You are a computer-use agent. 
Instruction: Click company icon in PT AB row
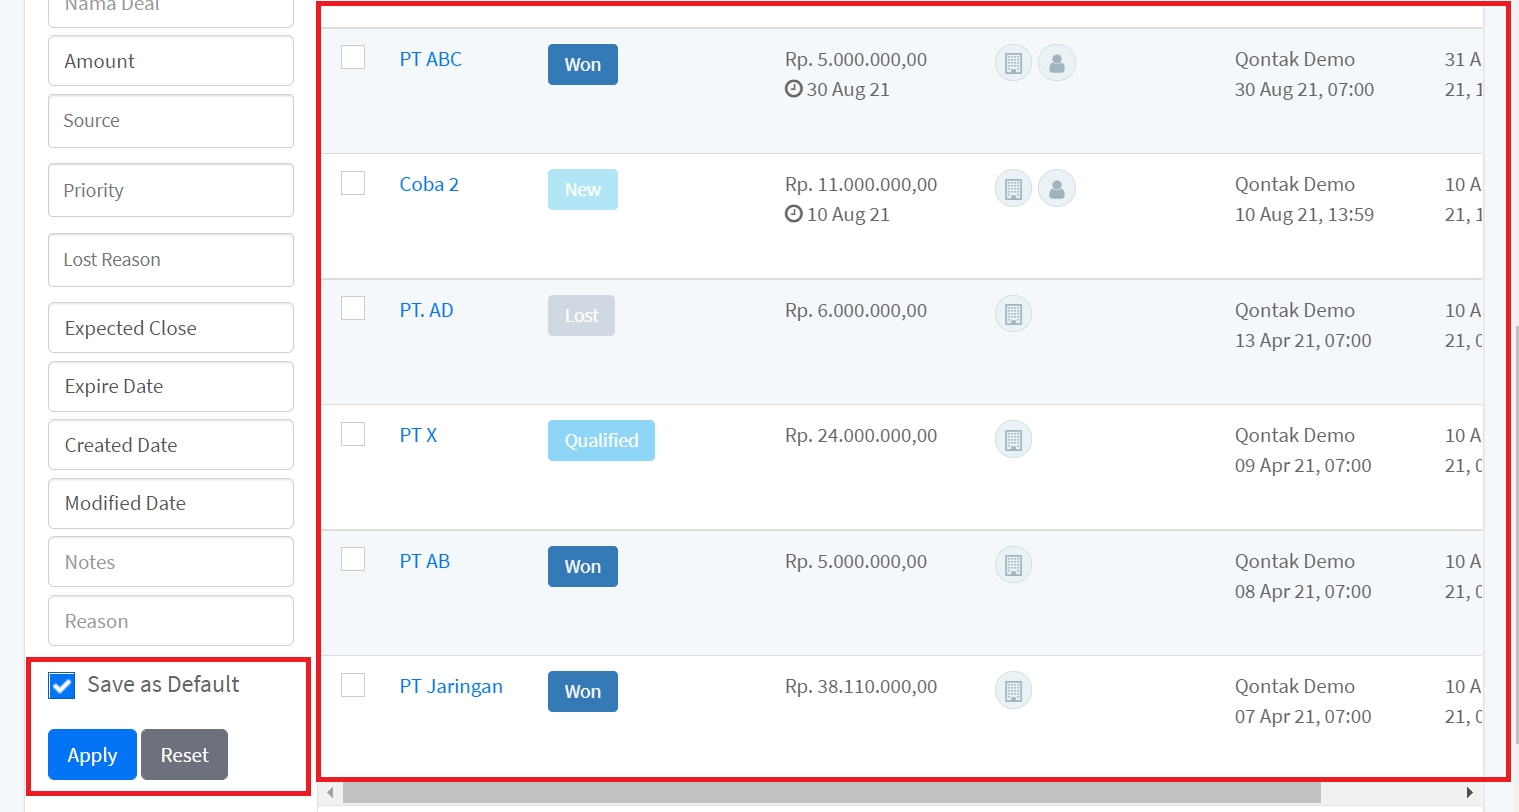pyautogui.click(x=1013, y=565)
